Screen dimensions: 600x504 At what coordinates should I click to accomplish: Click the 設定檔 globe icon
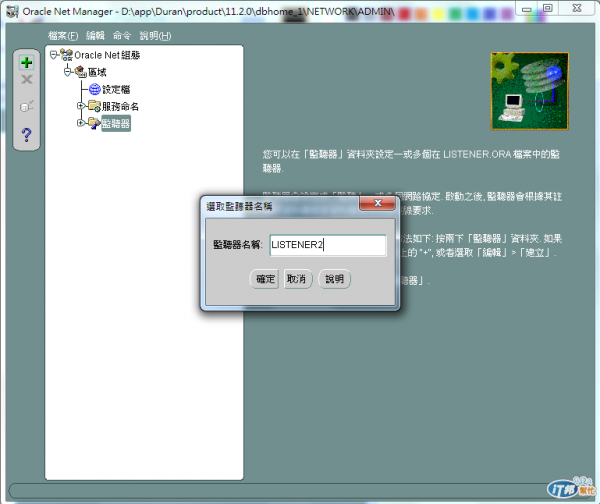tap(95, 89)
